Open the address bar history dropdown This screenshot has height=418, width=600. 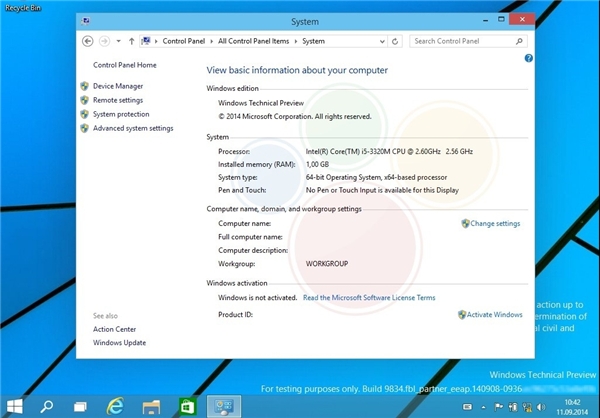pos(382,41)
